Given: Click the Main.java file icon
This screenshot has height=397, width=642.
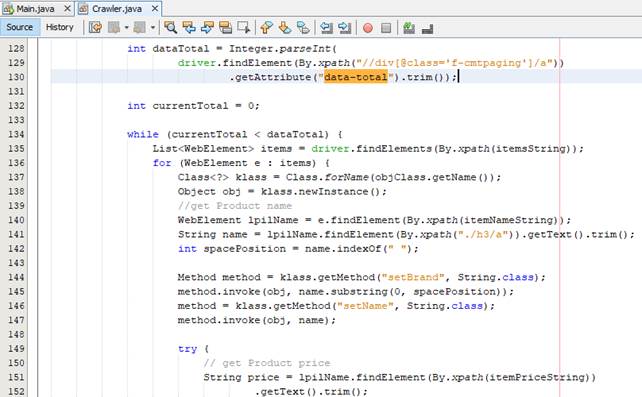Looking at the screenshot, I should (x=8, y=9).
